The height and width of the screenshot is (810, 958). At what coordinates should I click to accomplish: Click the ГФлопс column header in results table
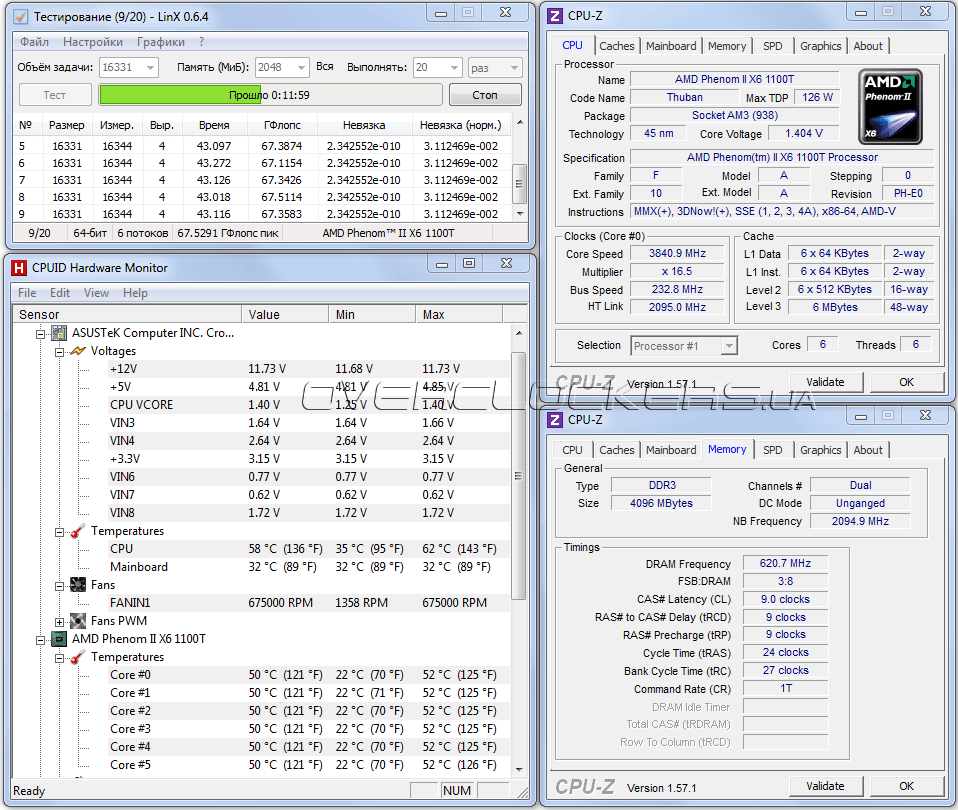[x=282, y=125]
